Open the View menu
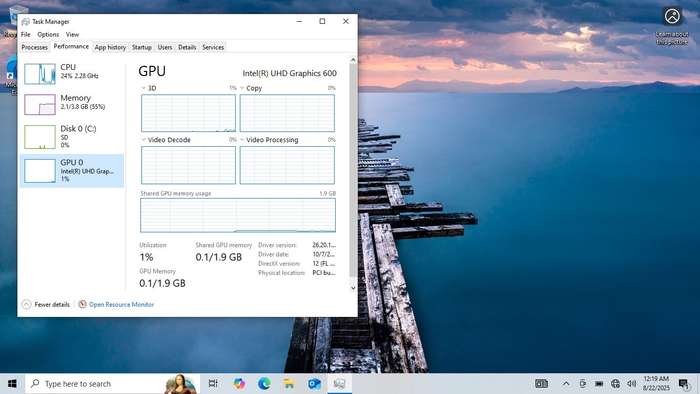Image resolution: width=700 pixels, height=394 pixels. click(x=72, y=34)
